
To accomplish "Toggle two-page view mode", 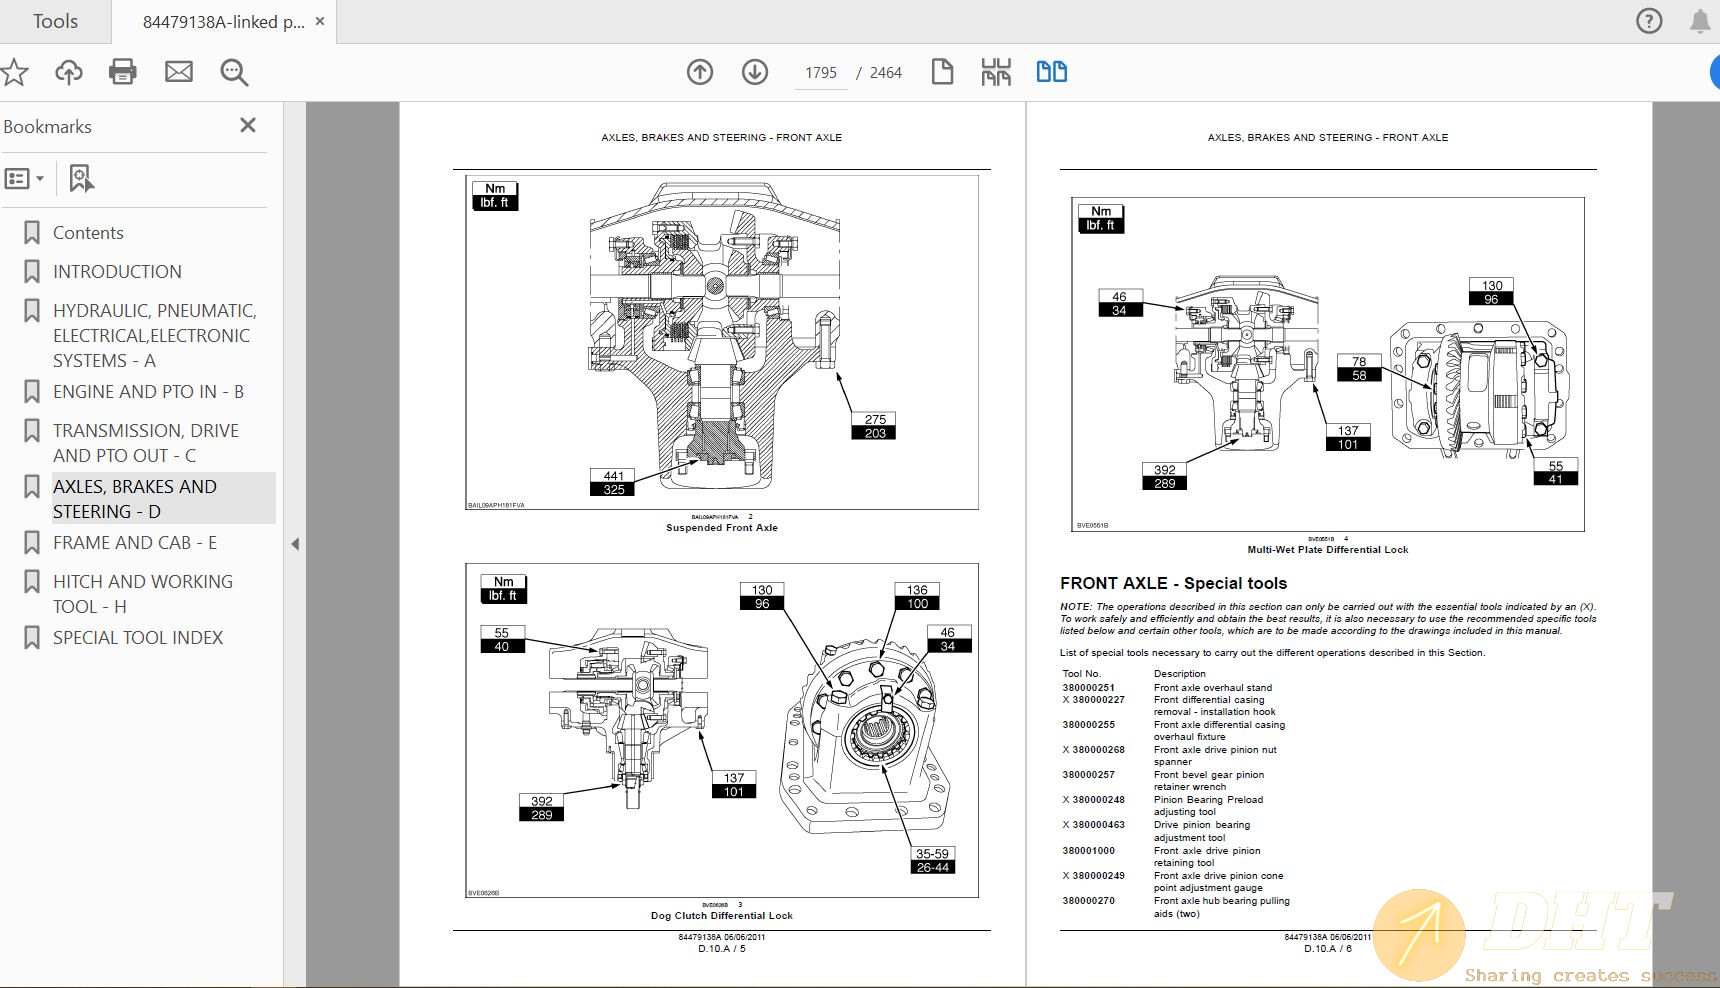I will [1052, 72].
